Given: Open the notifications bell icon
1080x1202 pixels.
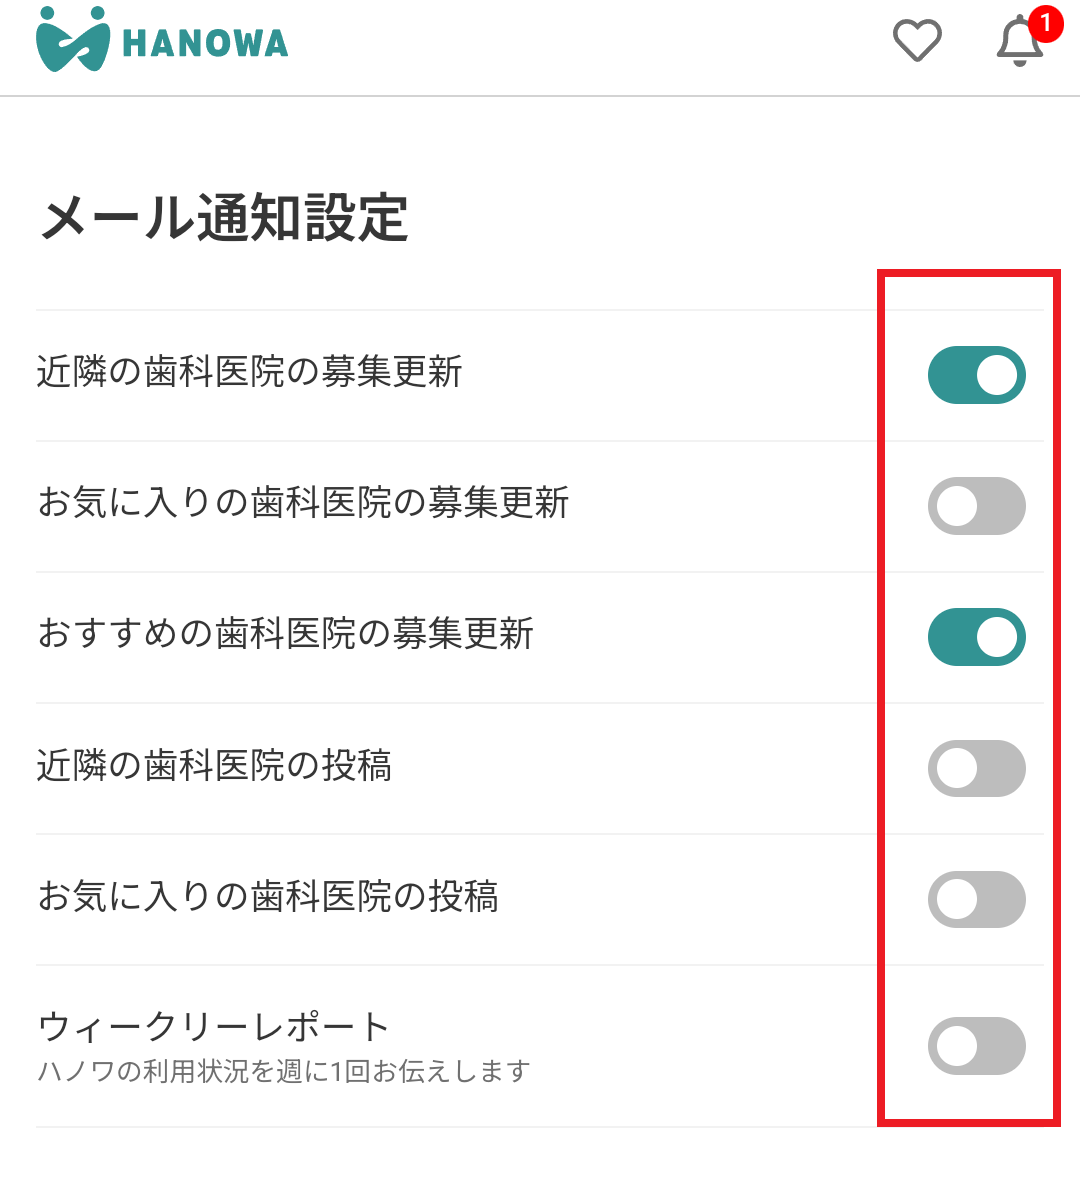Looking at the screenshot, I should tap(1019, 43).
